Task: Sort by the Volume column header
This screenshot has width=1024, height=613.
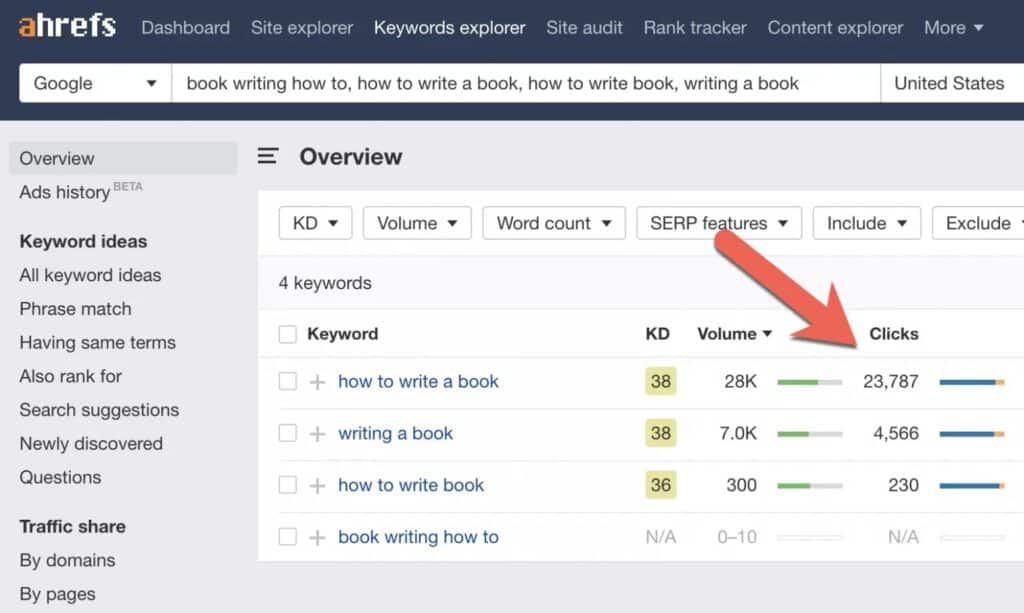Action: click(734, 334)
